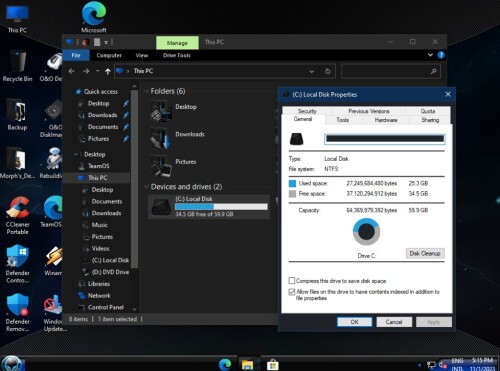
Task: Click the Explorer search box
Action: [391, 71]
